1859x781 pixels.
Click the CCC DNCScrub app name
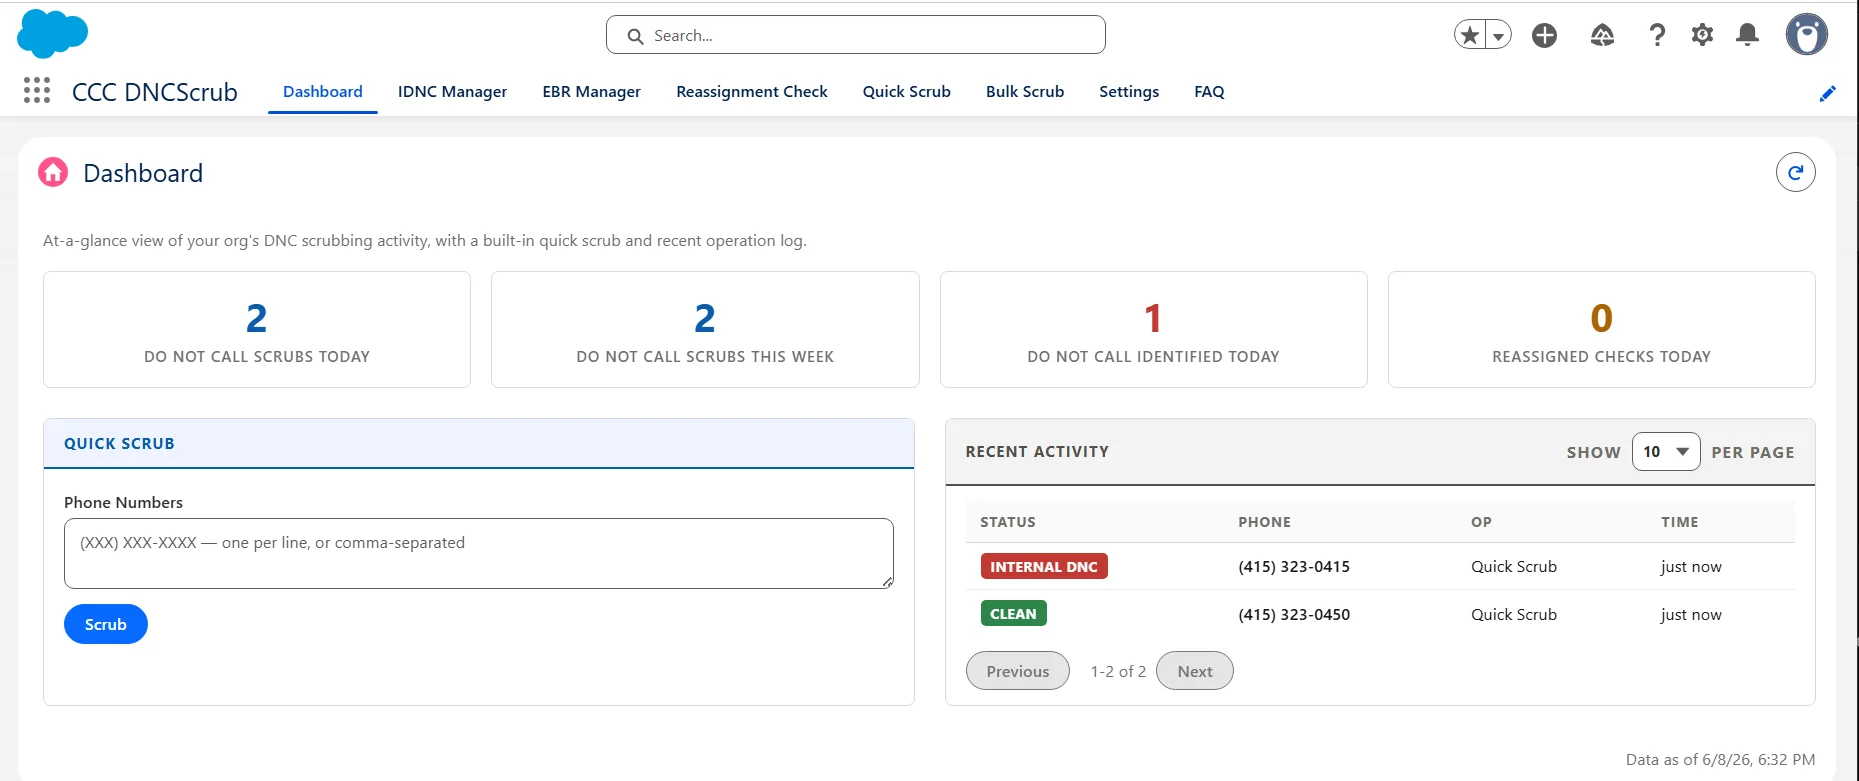155,92
